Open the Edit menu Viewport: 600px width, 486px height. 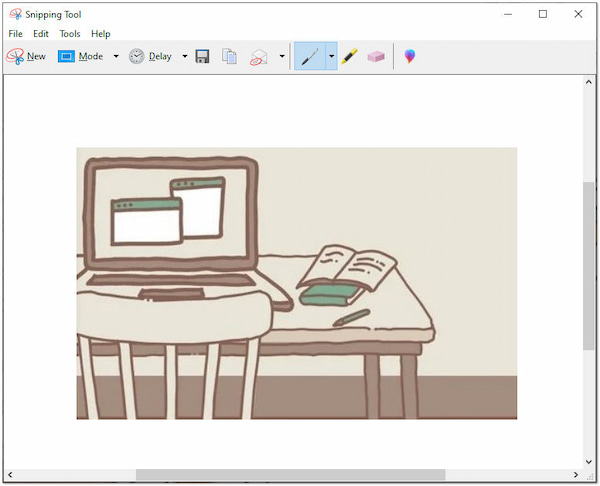(41, 34)
